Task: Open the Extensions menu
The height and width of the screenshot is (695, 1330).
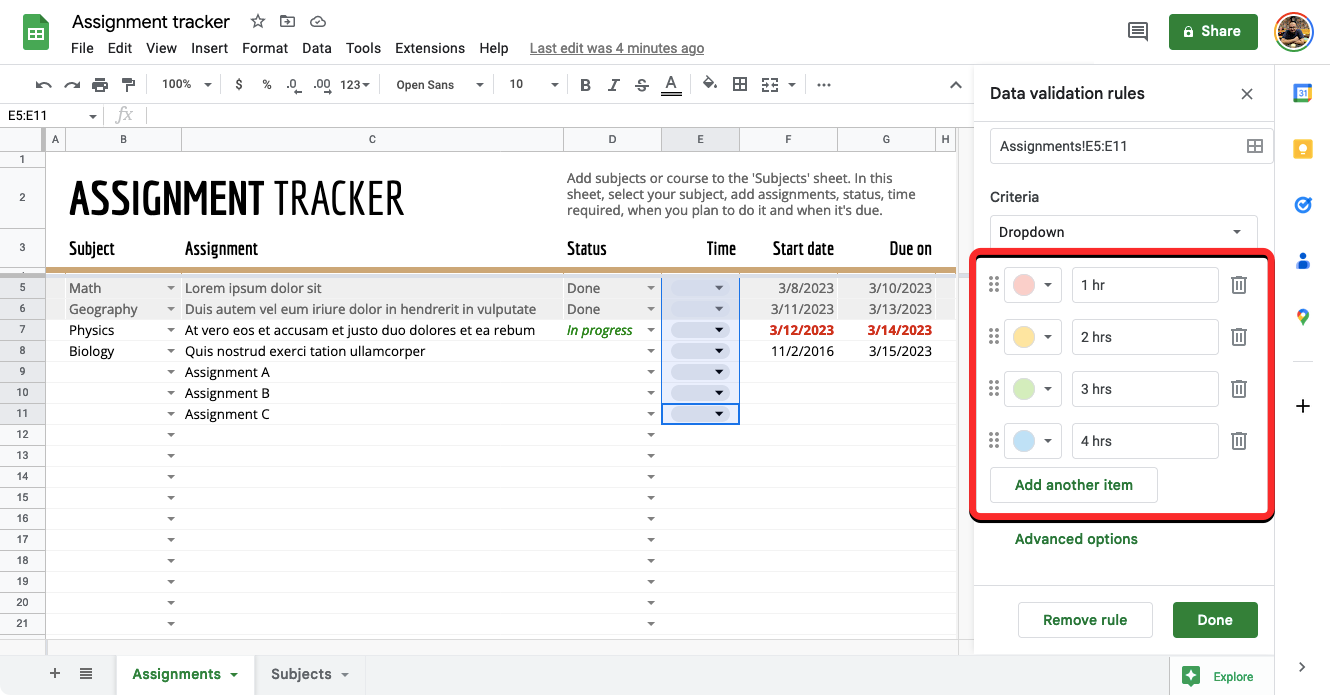Action: [429, 48]
